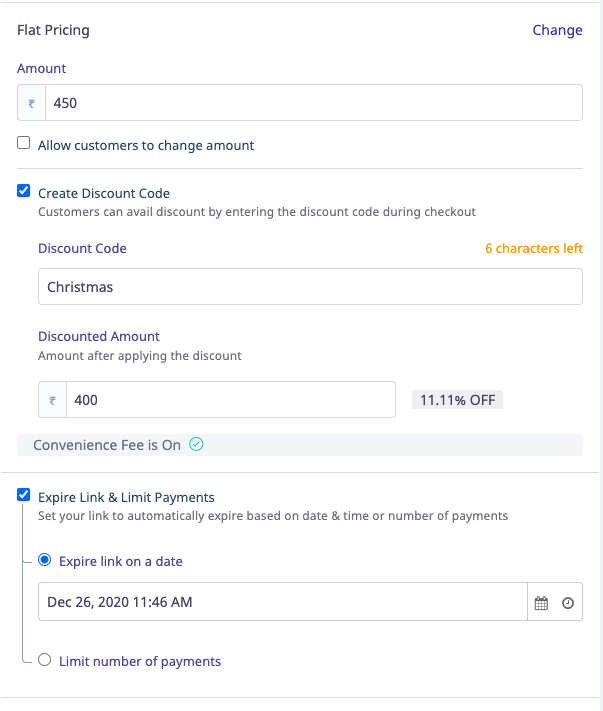This screenshot has height=711, width=603.
Task: Toggle Expire Link & Limit Payments checkbox
Action: pos(24,496)
